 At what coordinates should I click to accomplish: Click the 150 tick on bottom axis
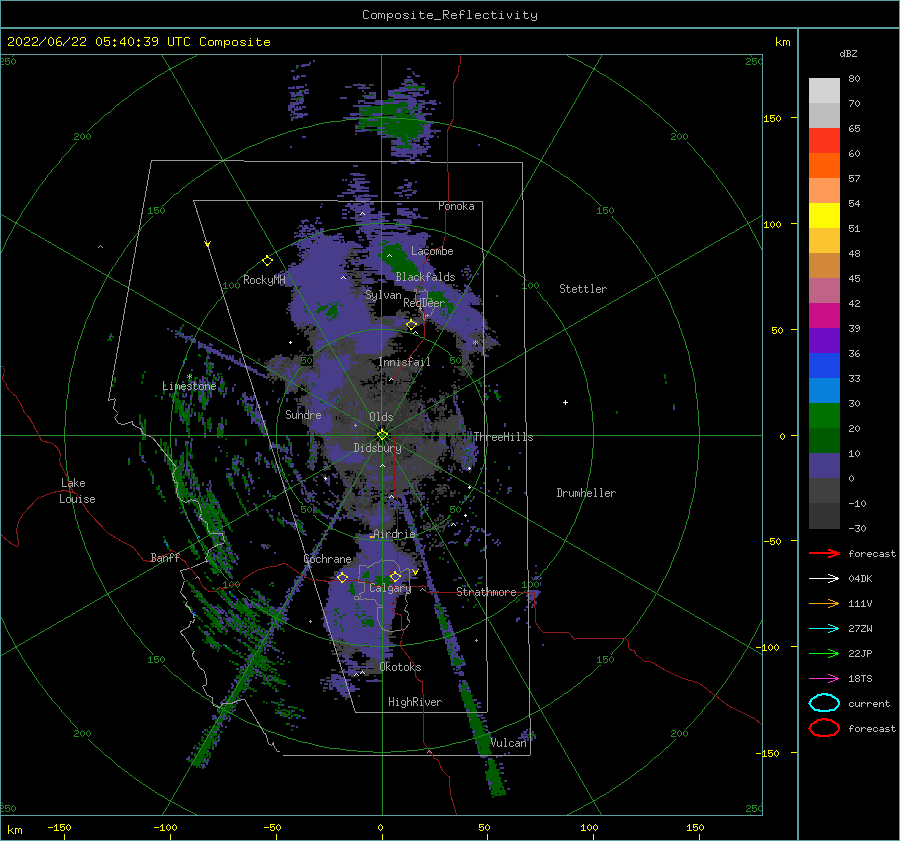pyautogui.click(x=695, y=827)
